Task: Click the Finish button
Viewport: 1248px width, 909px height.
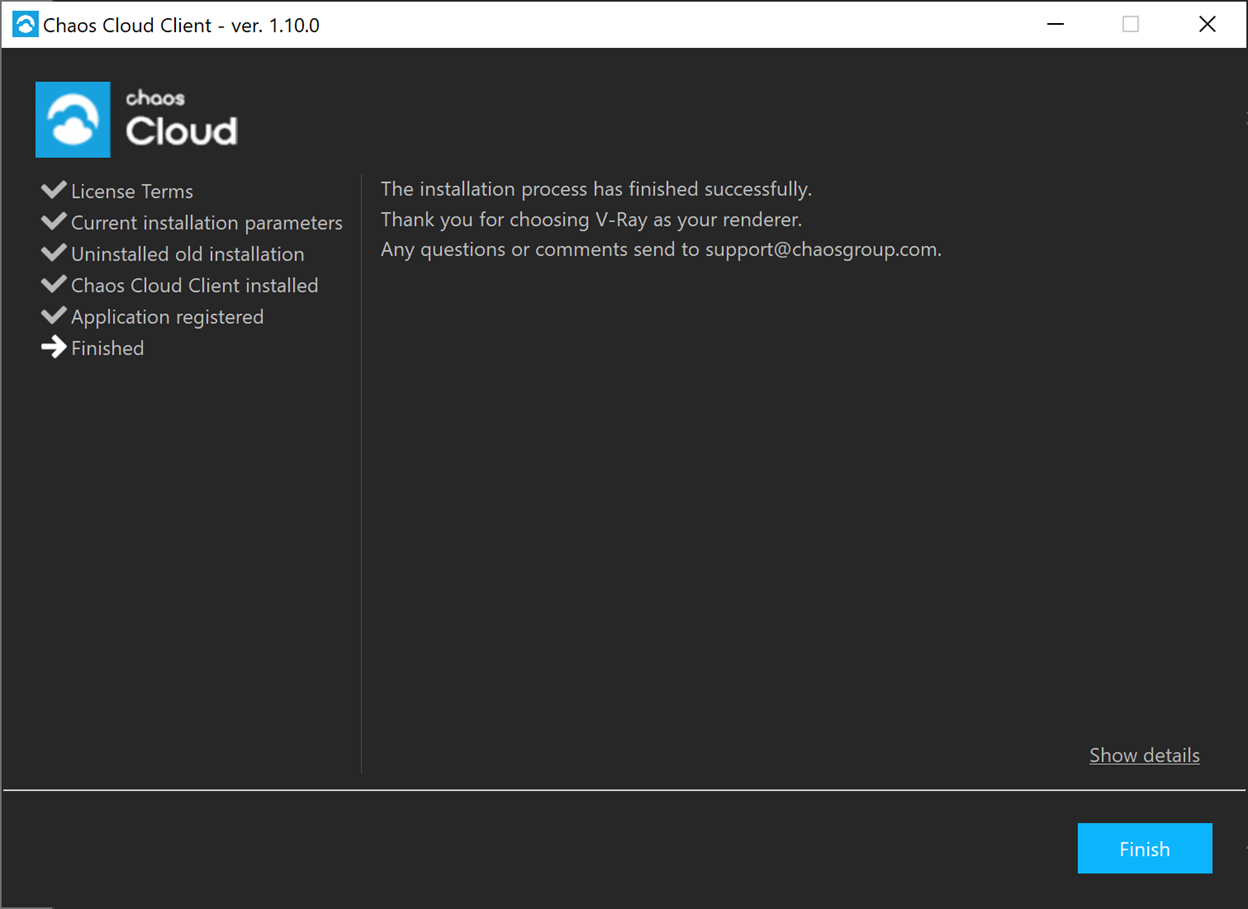Action: [x=1144, y=848]
